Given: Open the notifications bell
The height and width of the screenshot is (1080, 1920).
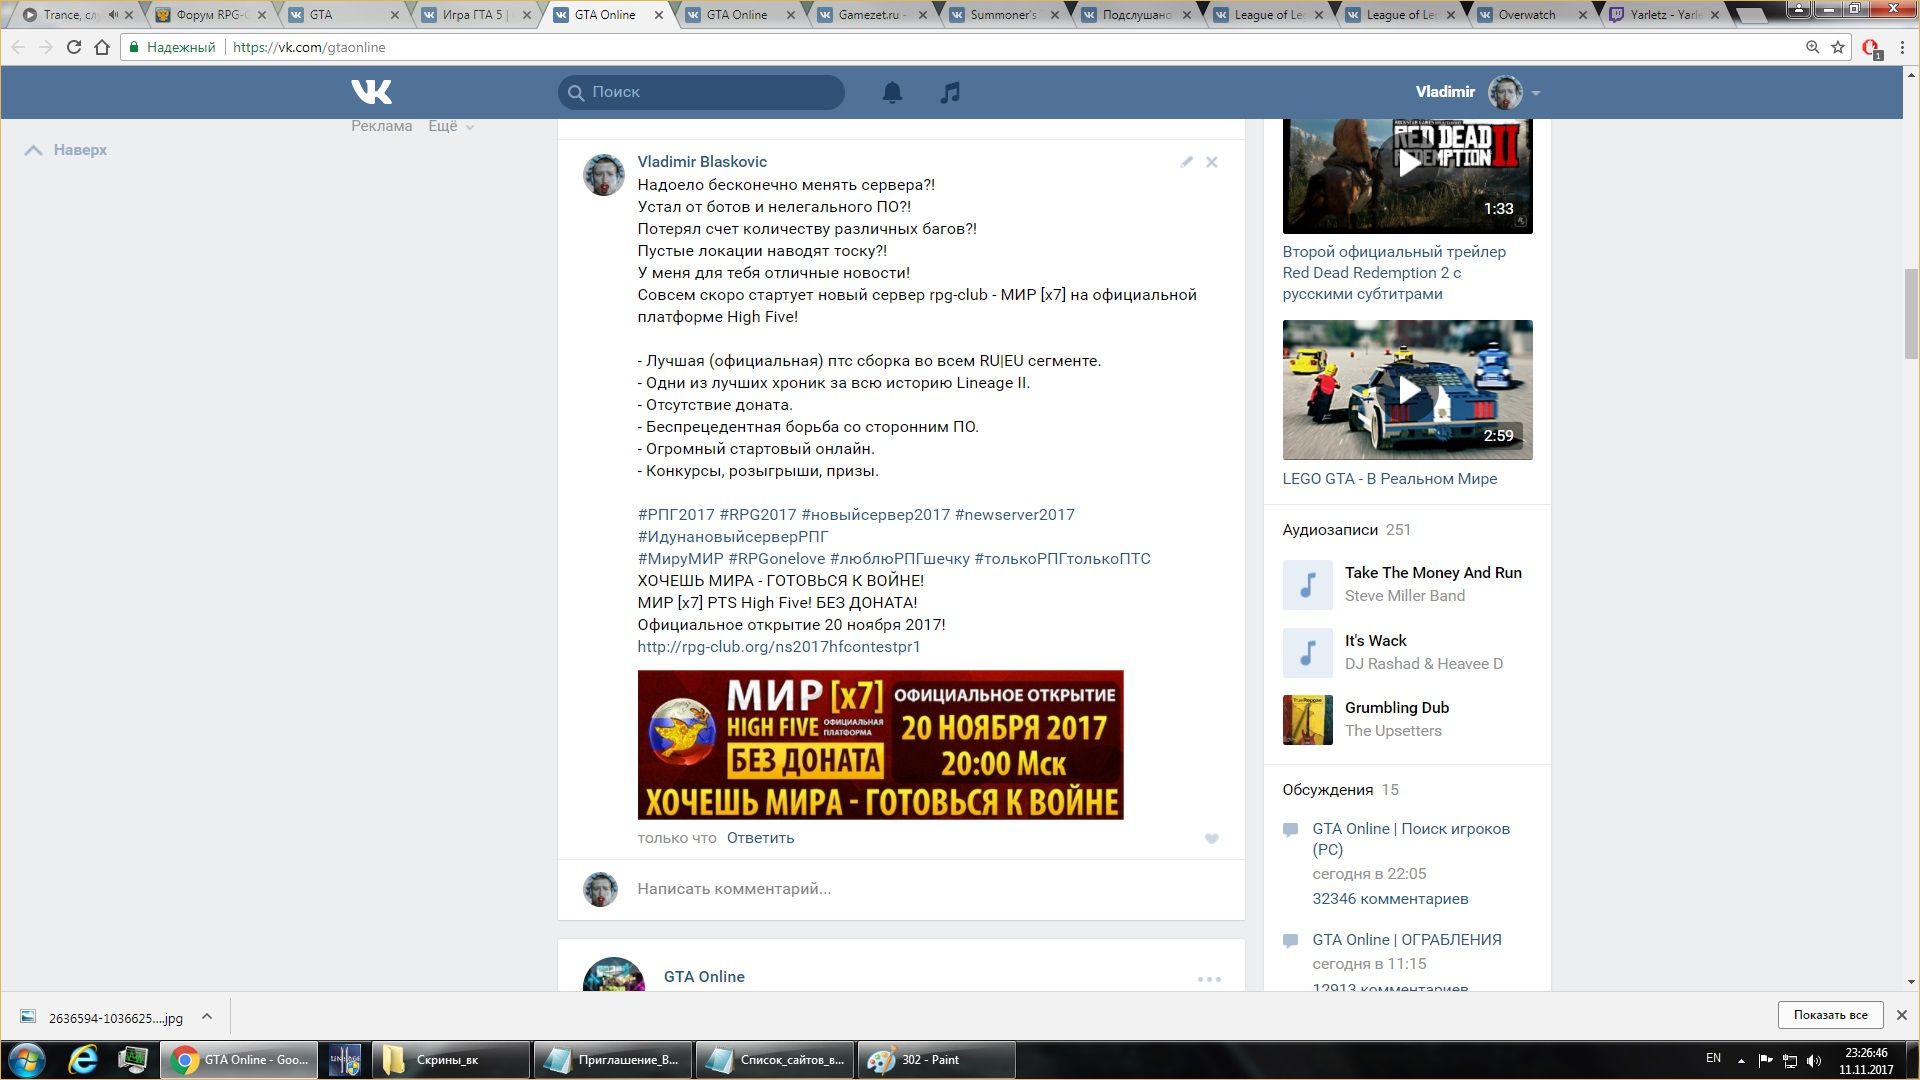Looking at the screenshot, I should tap(892, 92).
